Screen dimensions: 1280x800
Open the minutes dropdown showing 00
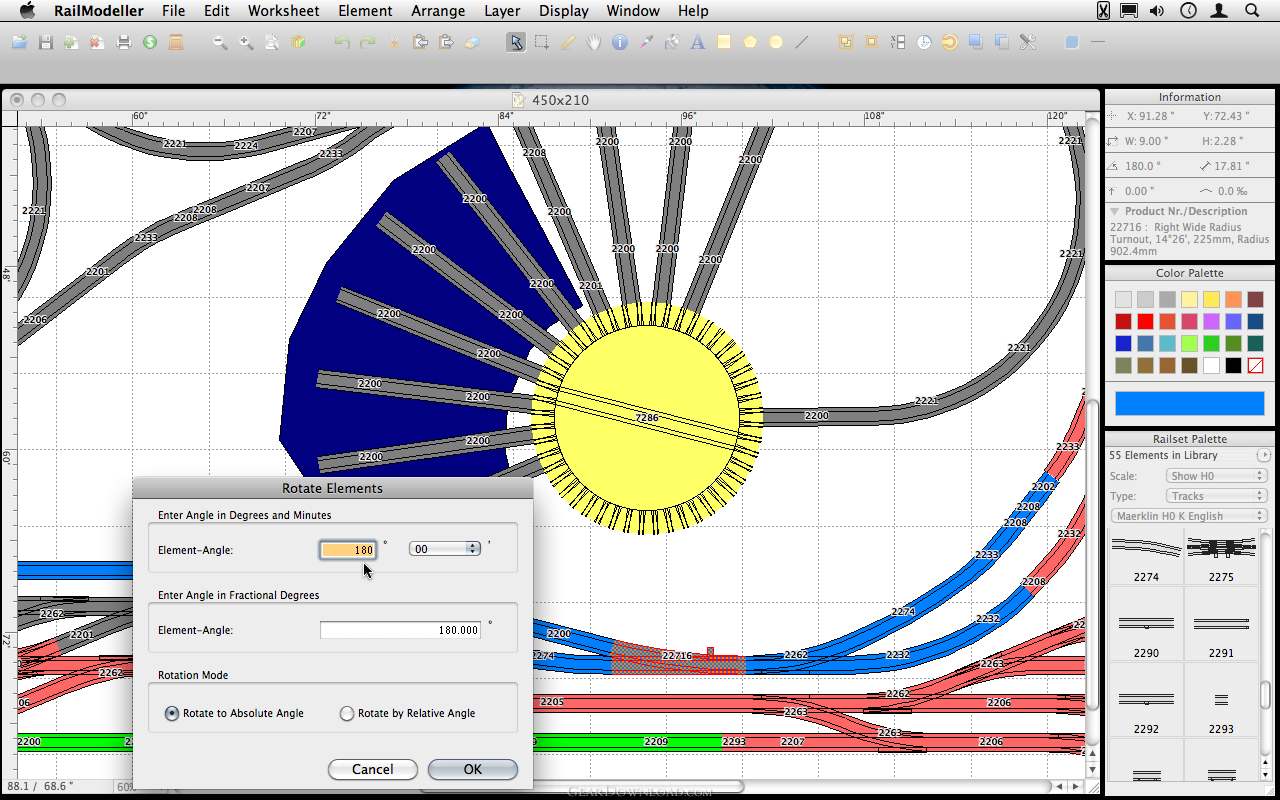coord(445,548)
